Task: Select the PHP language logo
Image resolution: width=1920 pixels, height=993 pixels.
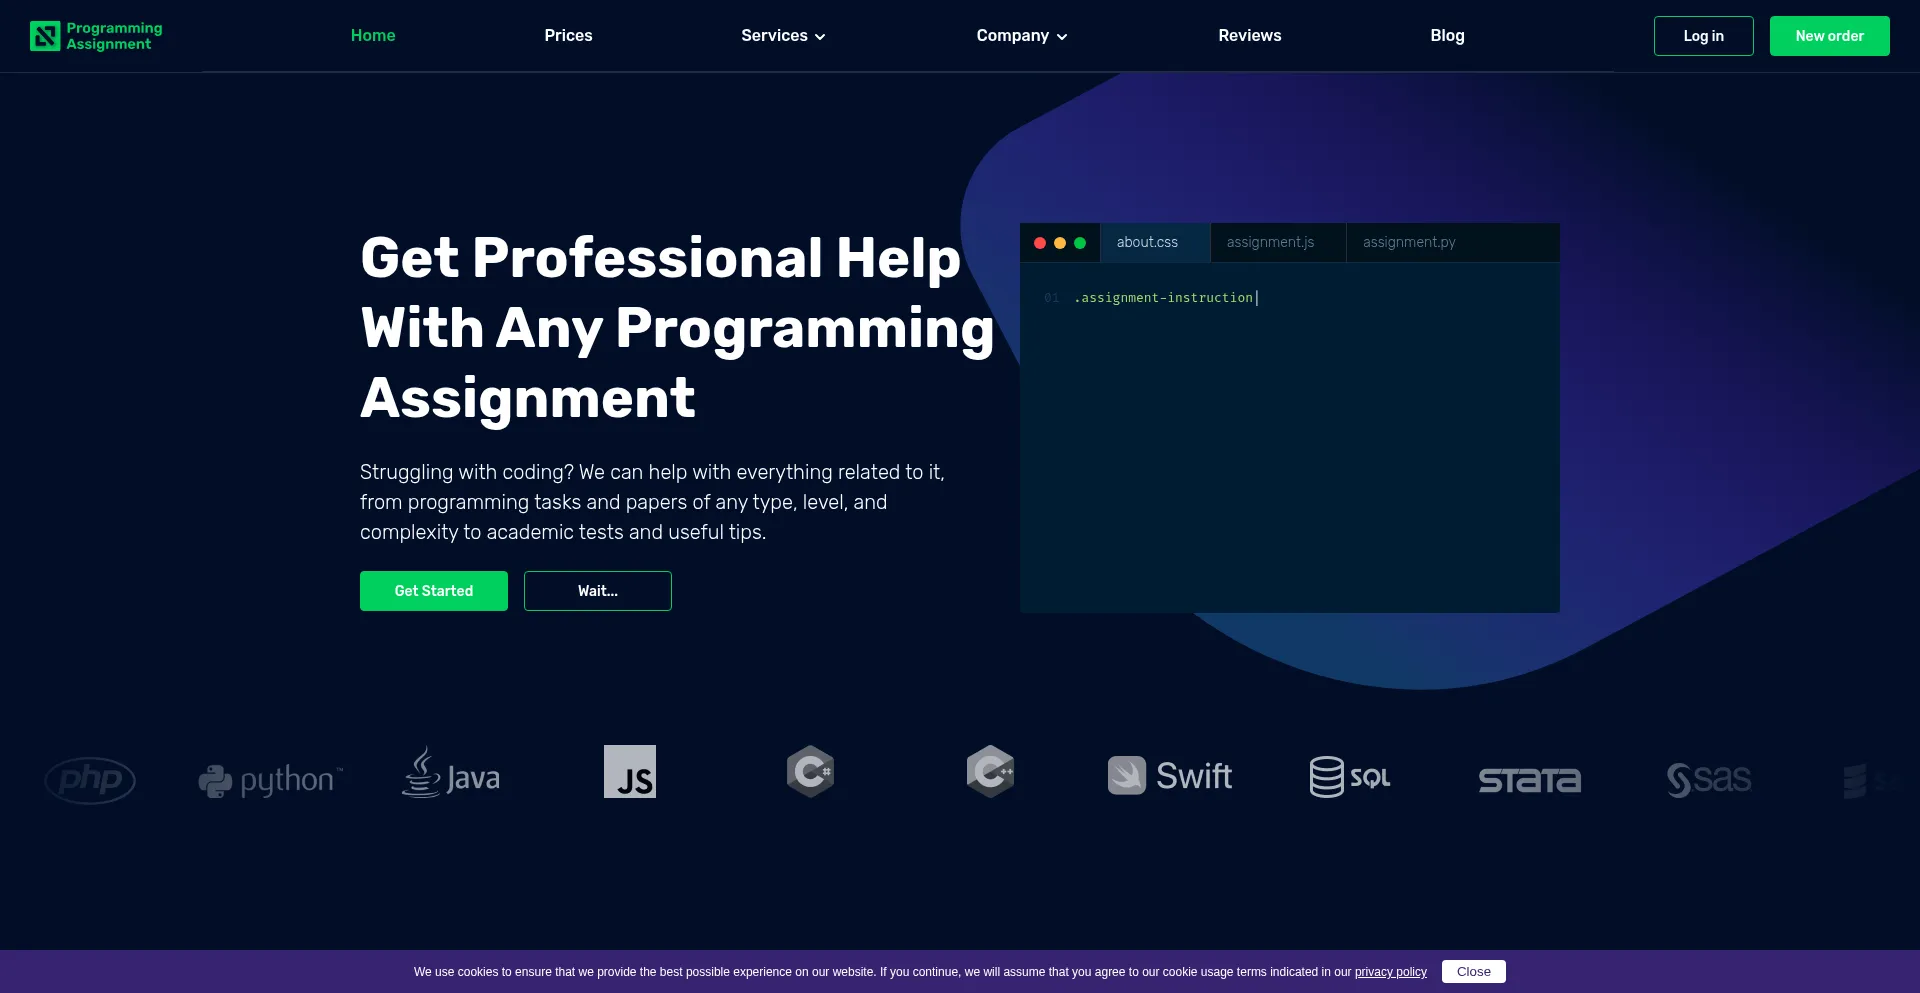Action: point(90,779)
